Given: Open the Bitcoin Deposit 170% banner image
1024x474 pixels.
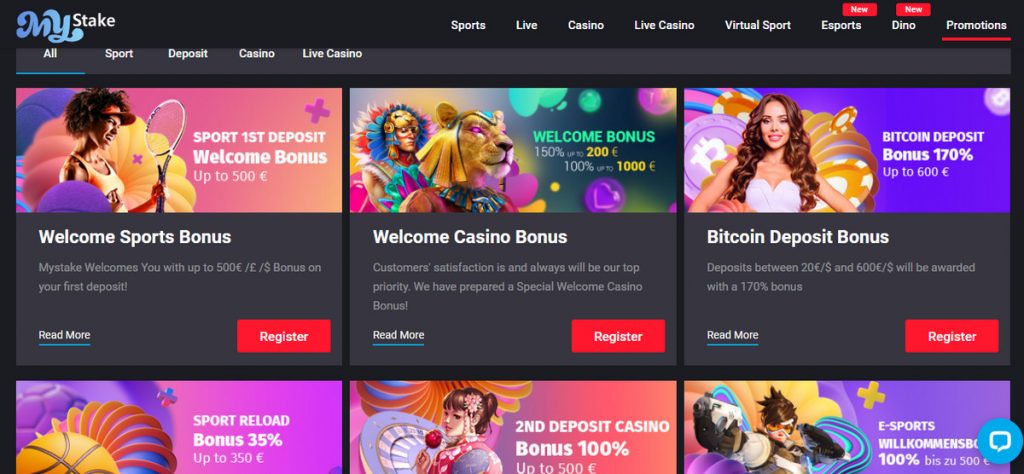Looking at the screenshot, I should pyautogui.click(x=847, y=150).
